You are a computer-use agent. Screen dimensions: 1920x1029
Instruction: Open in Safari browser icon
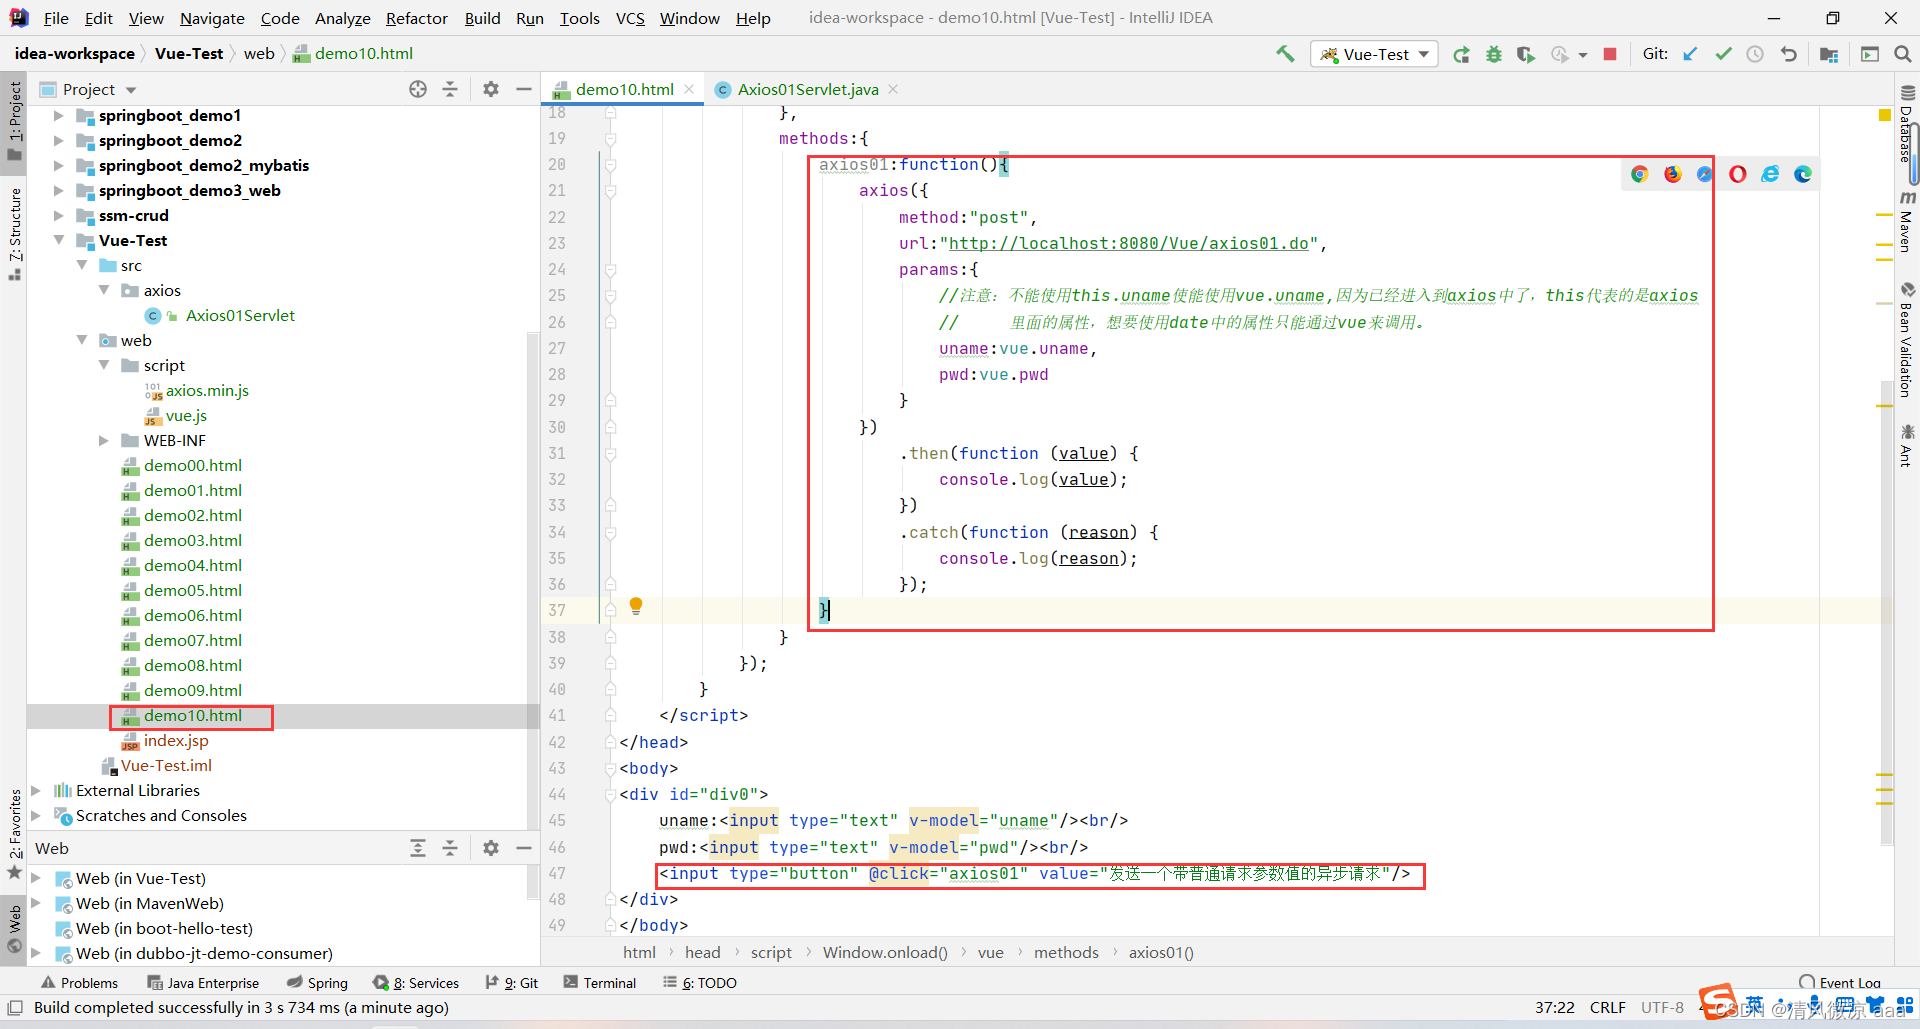pyautogui.click(x=1704, y=174)
